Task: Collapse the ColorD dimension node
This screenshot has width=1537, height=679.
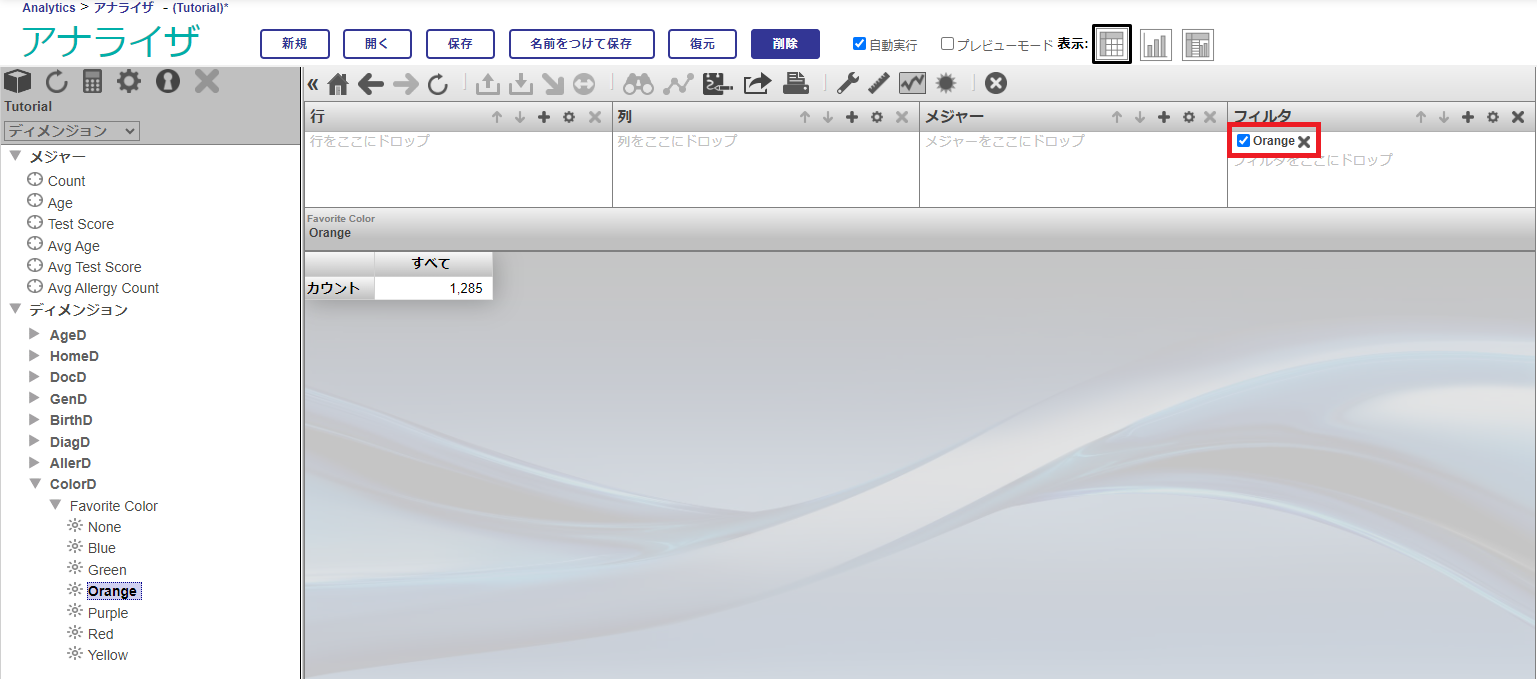Action: (x=34, y=484)
